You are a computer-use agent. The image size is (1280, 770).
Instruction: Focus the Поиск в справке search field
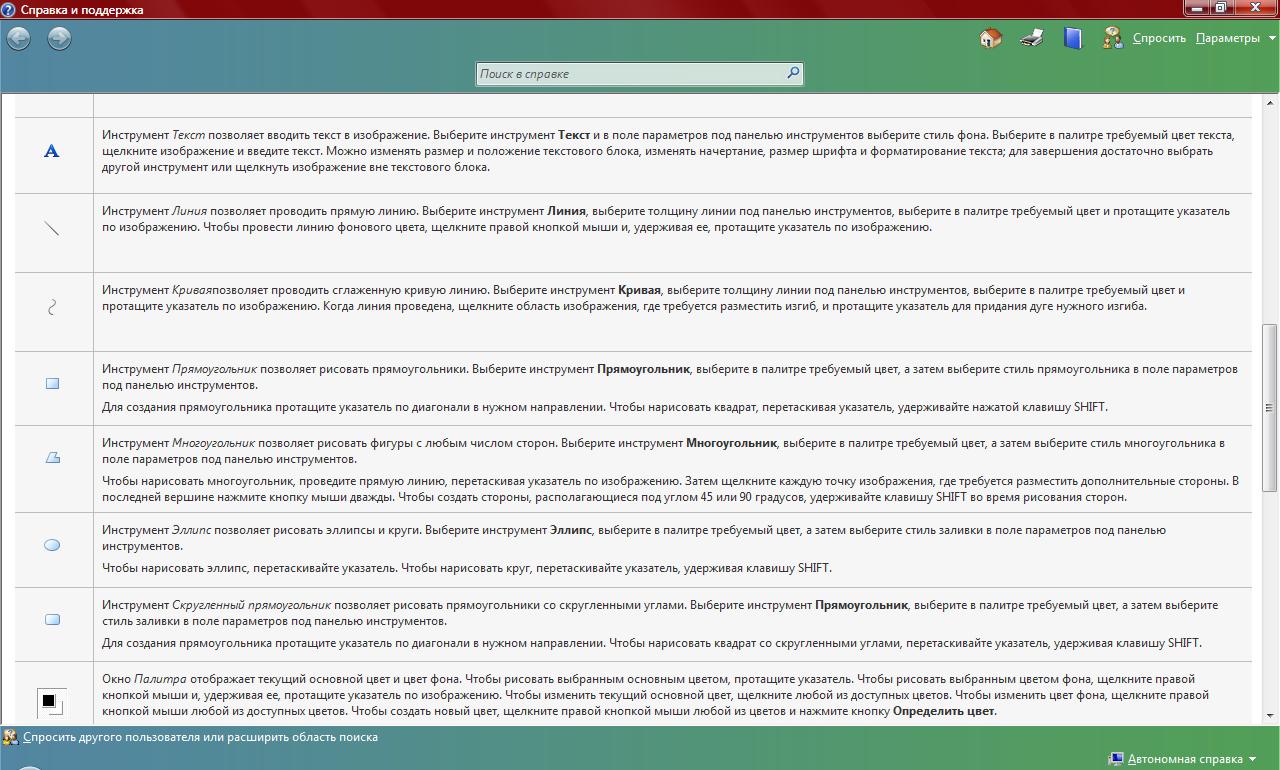(630, 74)
